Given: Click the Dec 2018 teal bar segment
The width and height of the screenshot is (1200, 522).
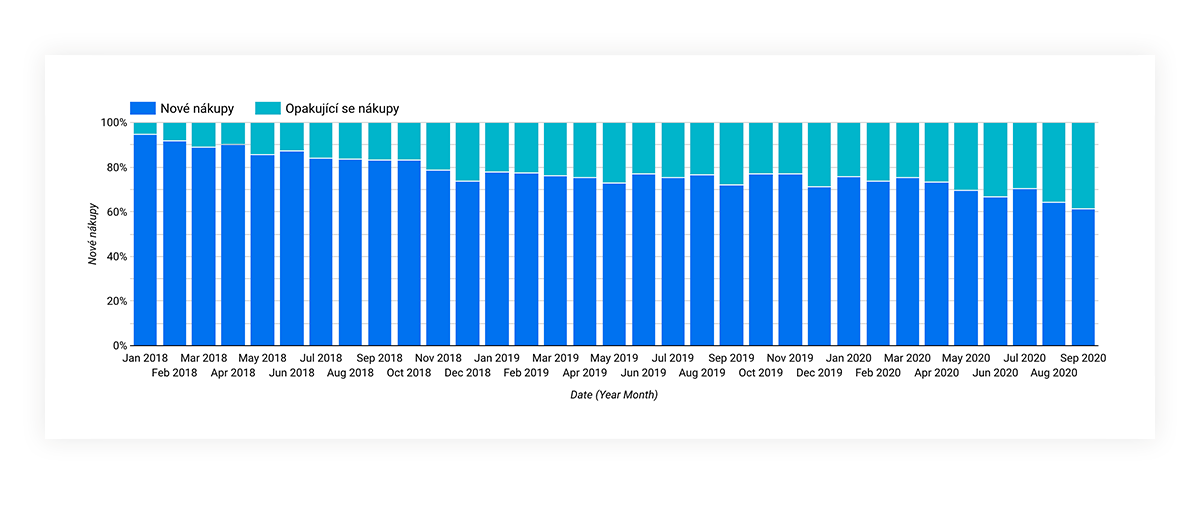Looking at the screenshot, I should pyautogui.click(x=468, y=152).
